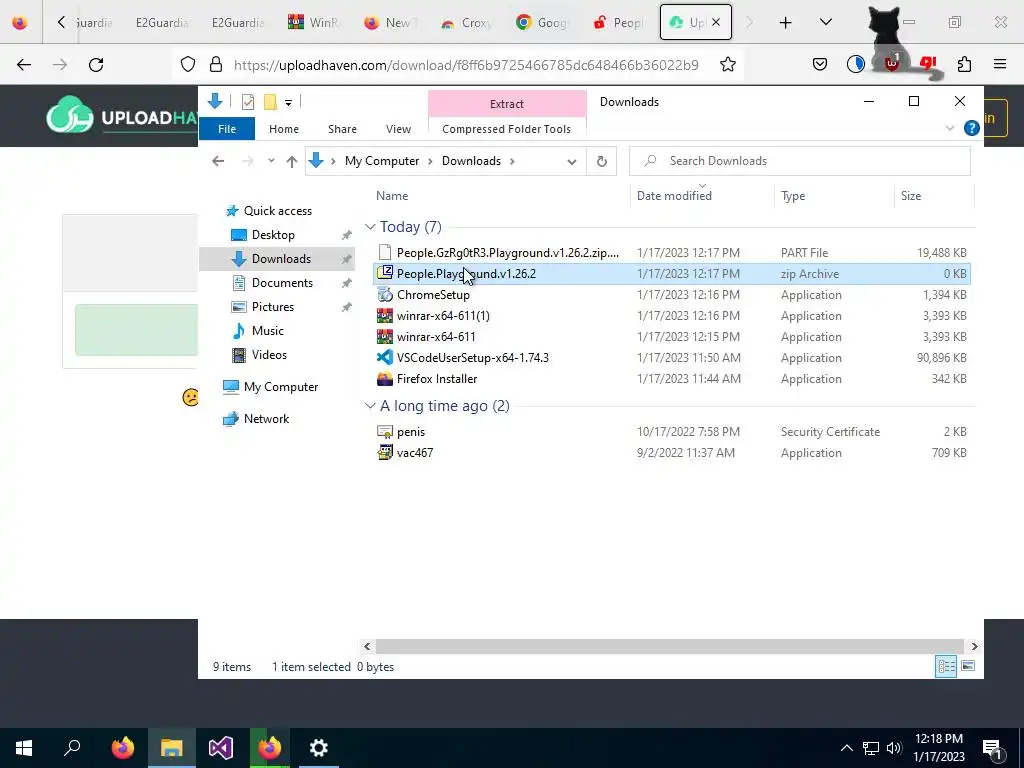Expand the ribbon chevron

[x=950, y=129]
